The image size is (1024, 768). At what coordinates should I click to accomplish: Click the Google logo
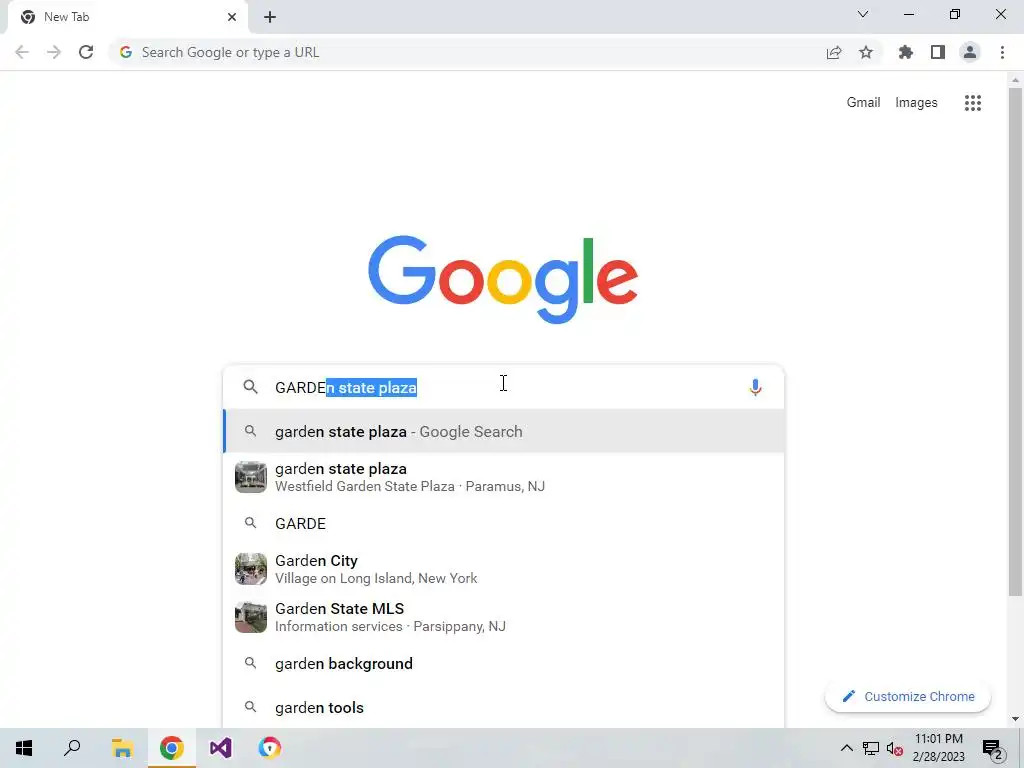pos(503,280)
